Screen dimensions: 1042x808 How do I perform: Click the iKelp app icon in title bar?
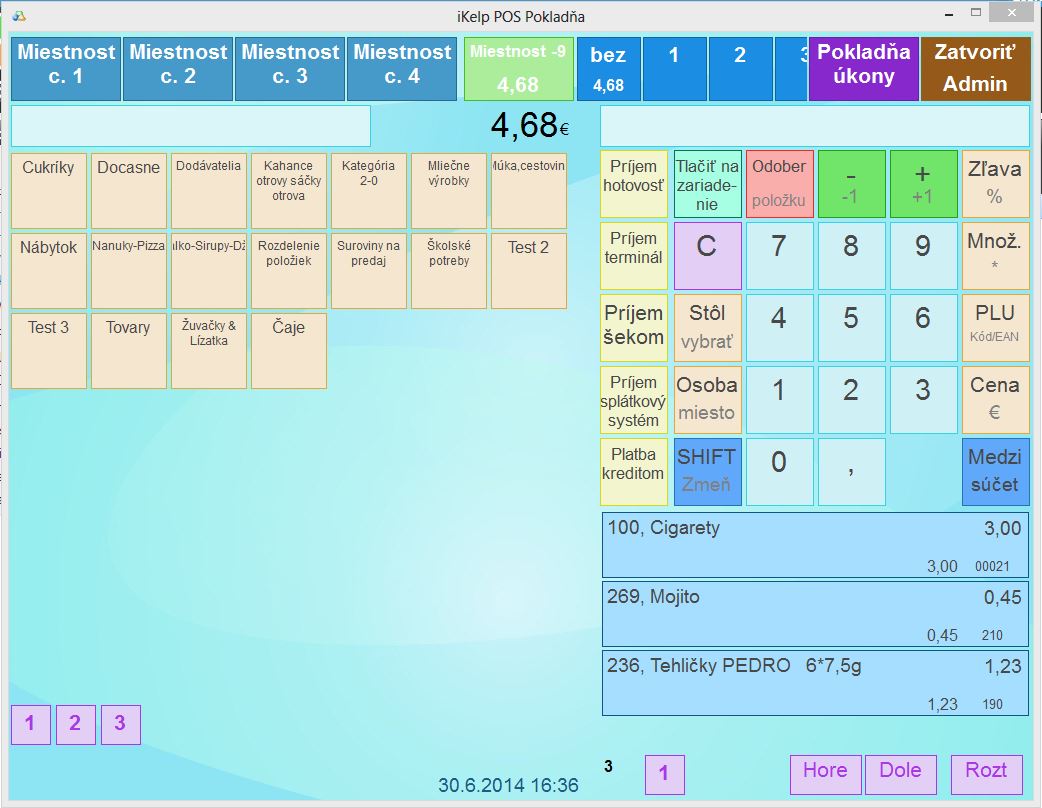[x=19, y=16]
